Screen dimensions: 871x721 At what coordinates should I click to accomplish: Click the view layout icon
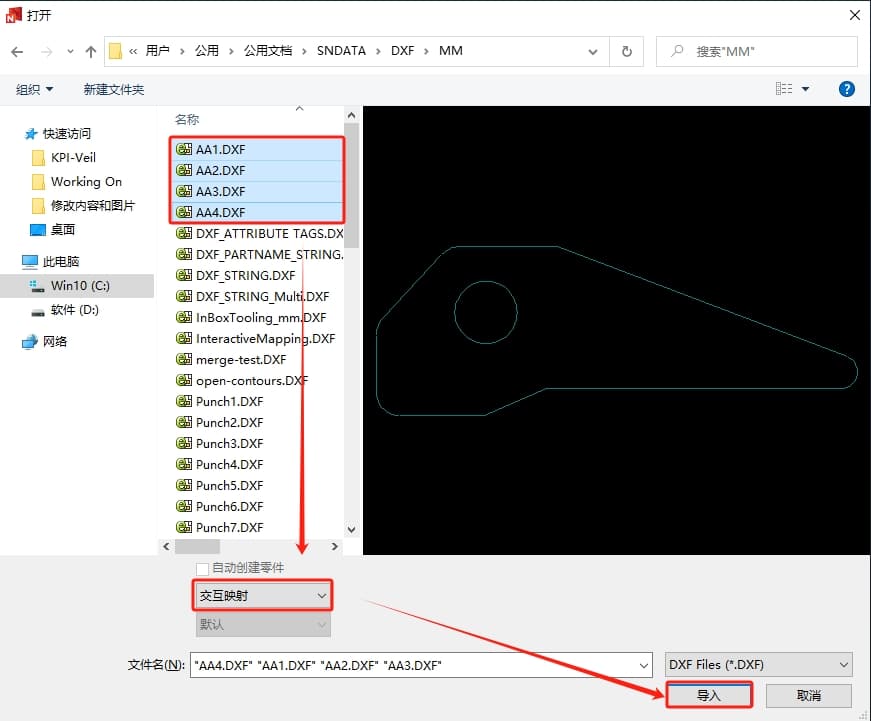click(x=785, y=89)
